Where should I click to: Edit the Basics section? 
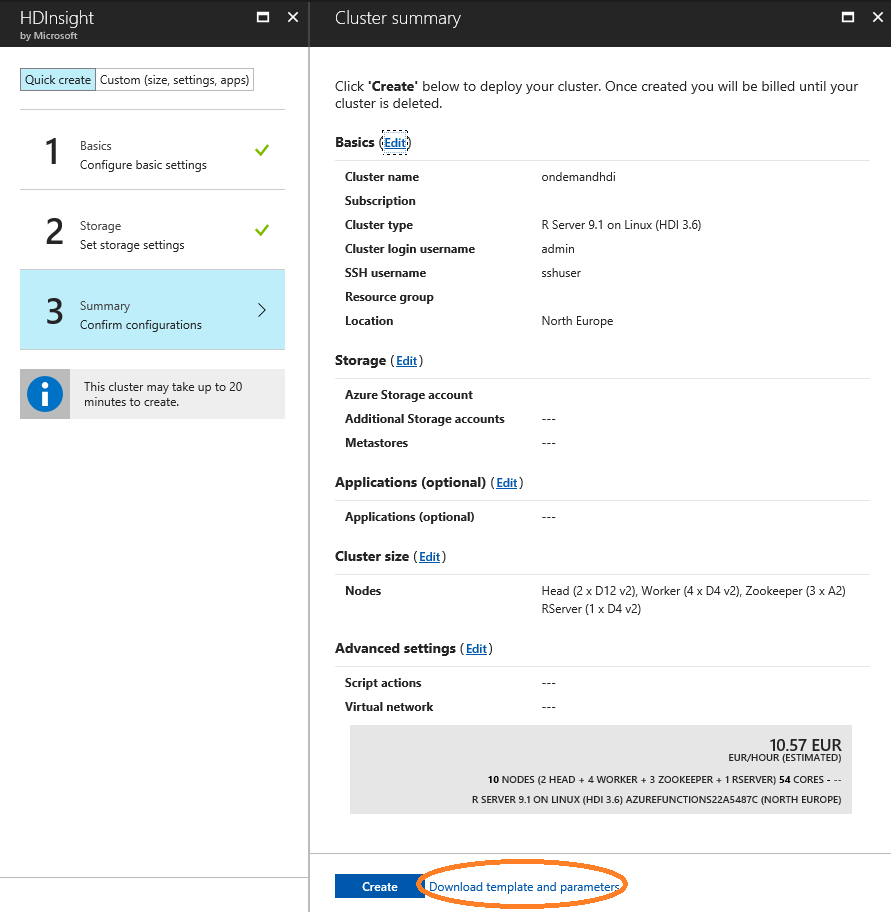click(x=395, y=142)
